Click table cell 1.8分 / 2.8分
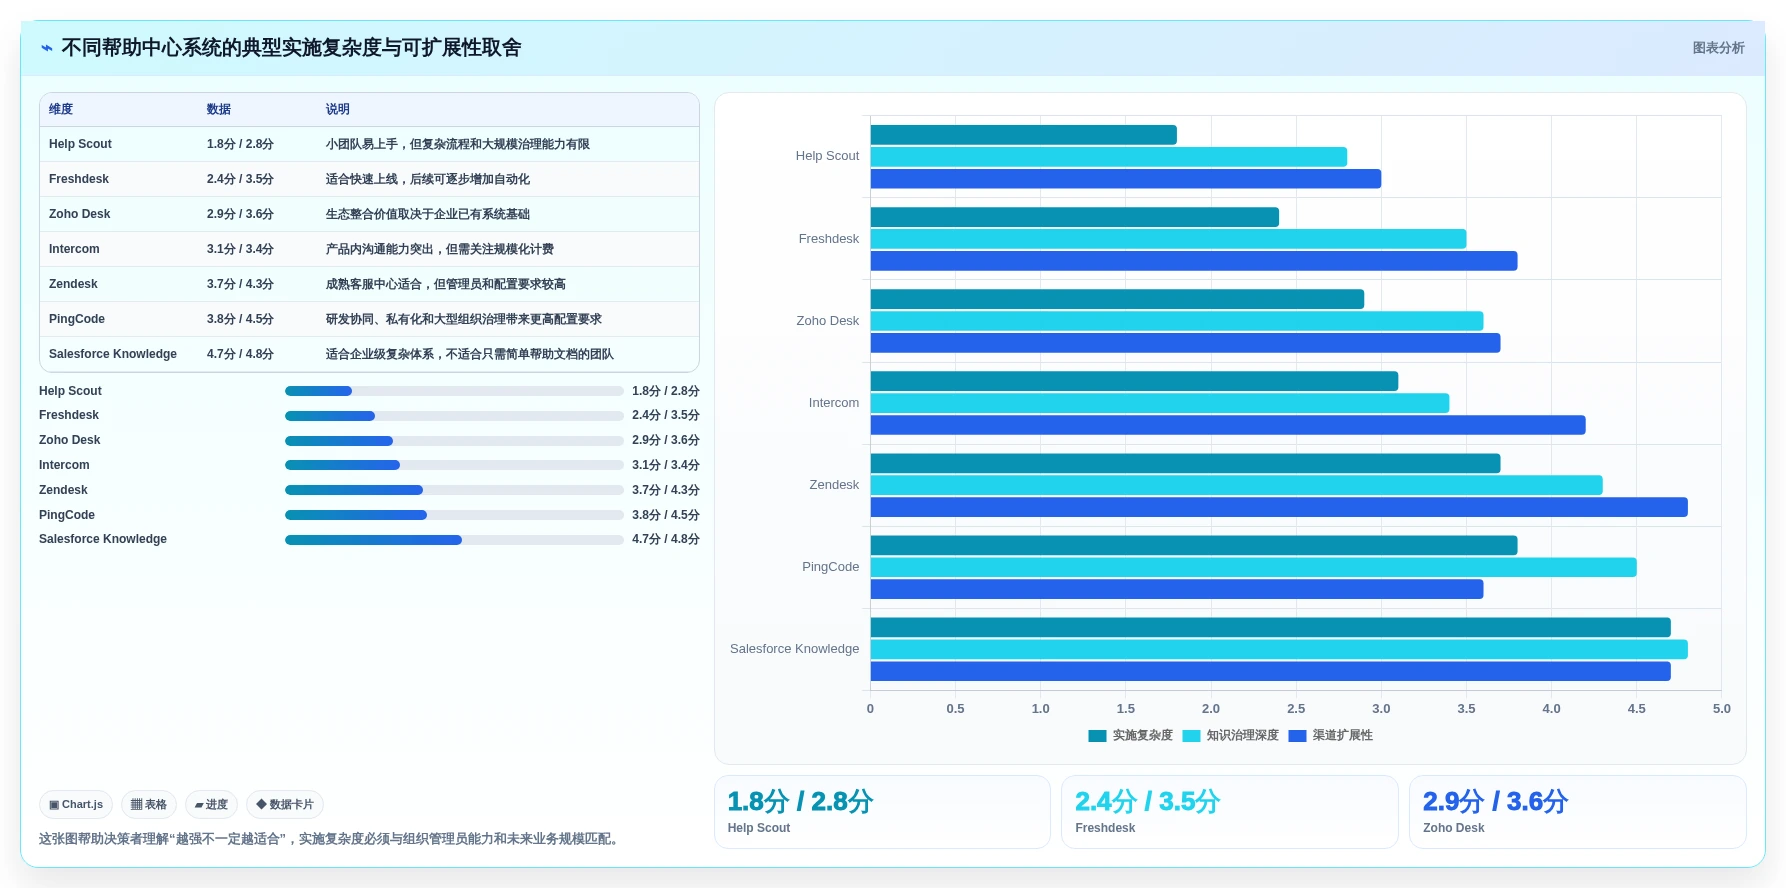 240,144
